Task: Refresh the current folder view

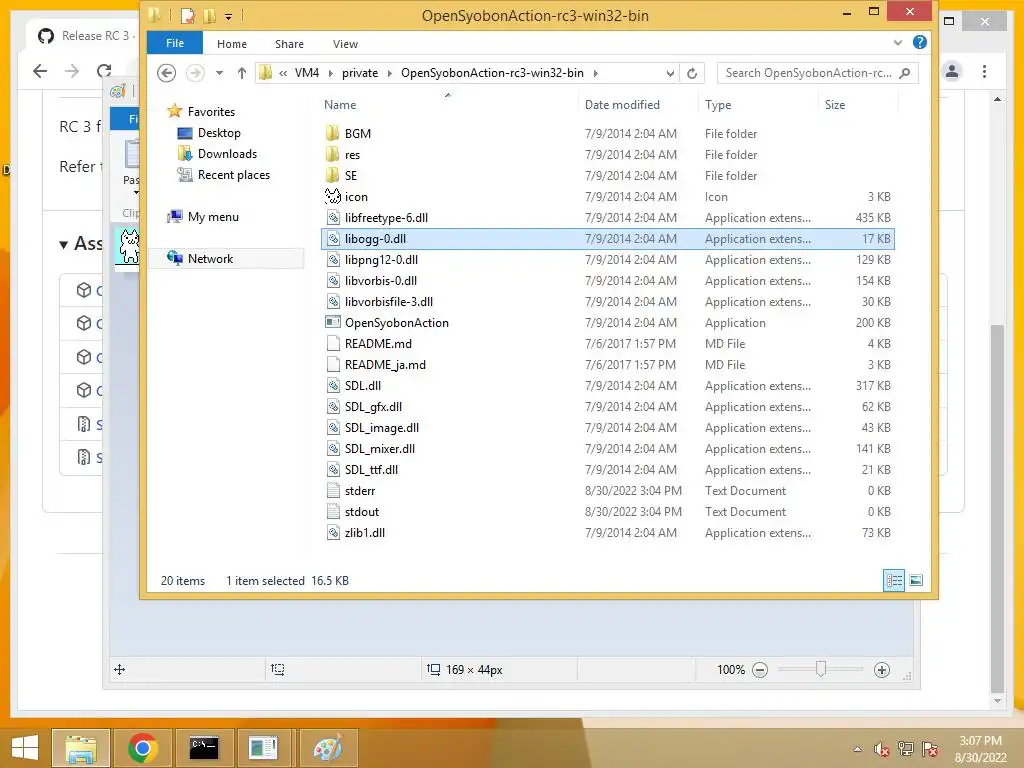Action: click(692, 73)
